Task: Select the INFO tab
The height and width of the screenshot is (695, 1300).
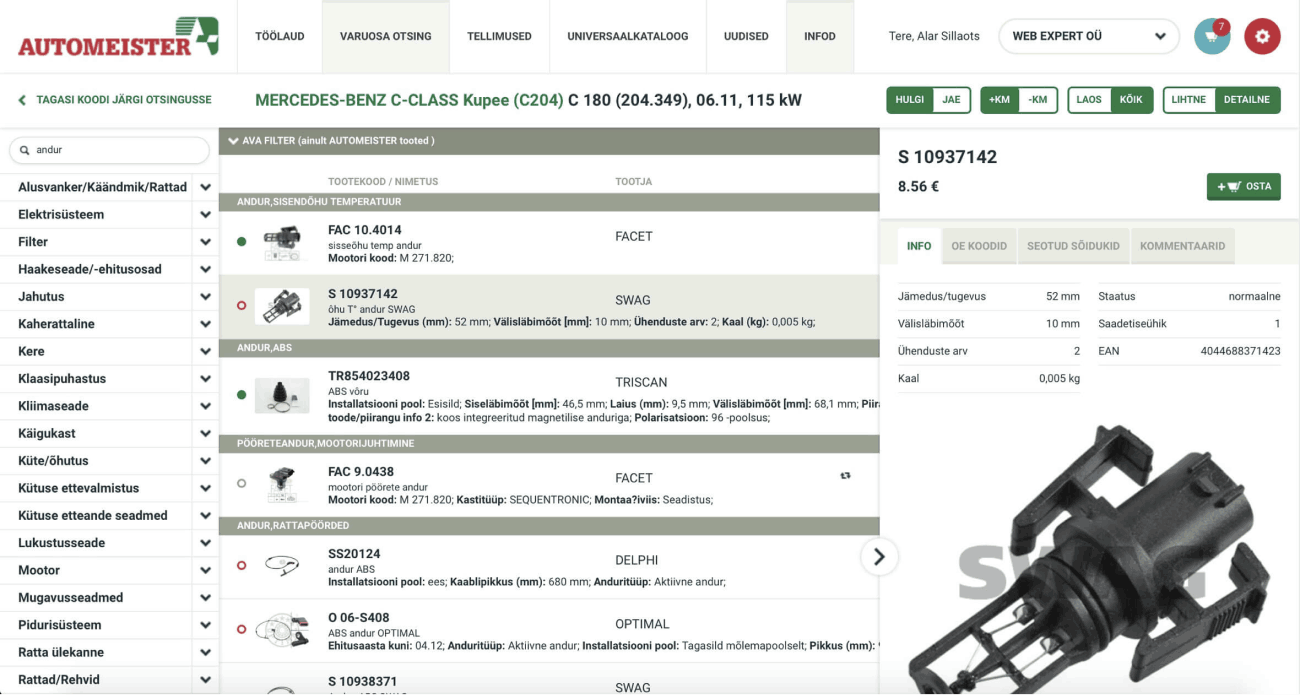Action: point(919,246)
